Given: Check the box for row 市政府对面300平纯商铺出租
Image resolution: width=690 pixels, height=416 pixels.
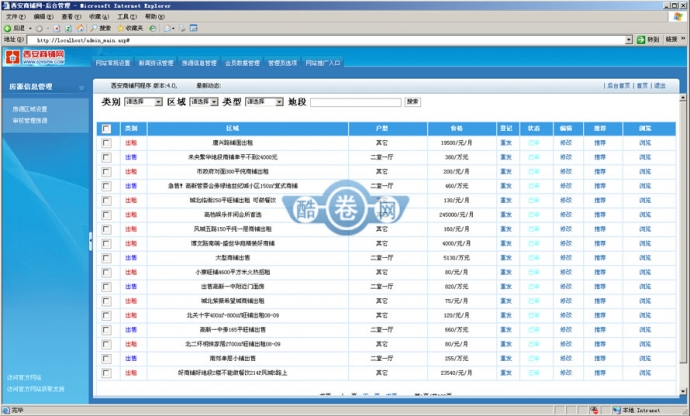Looking at the screenshot, I should 106,172.
